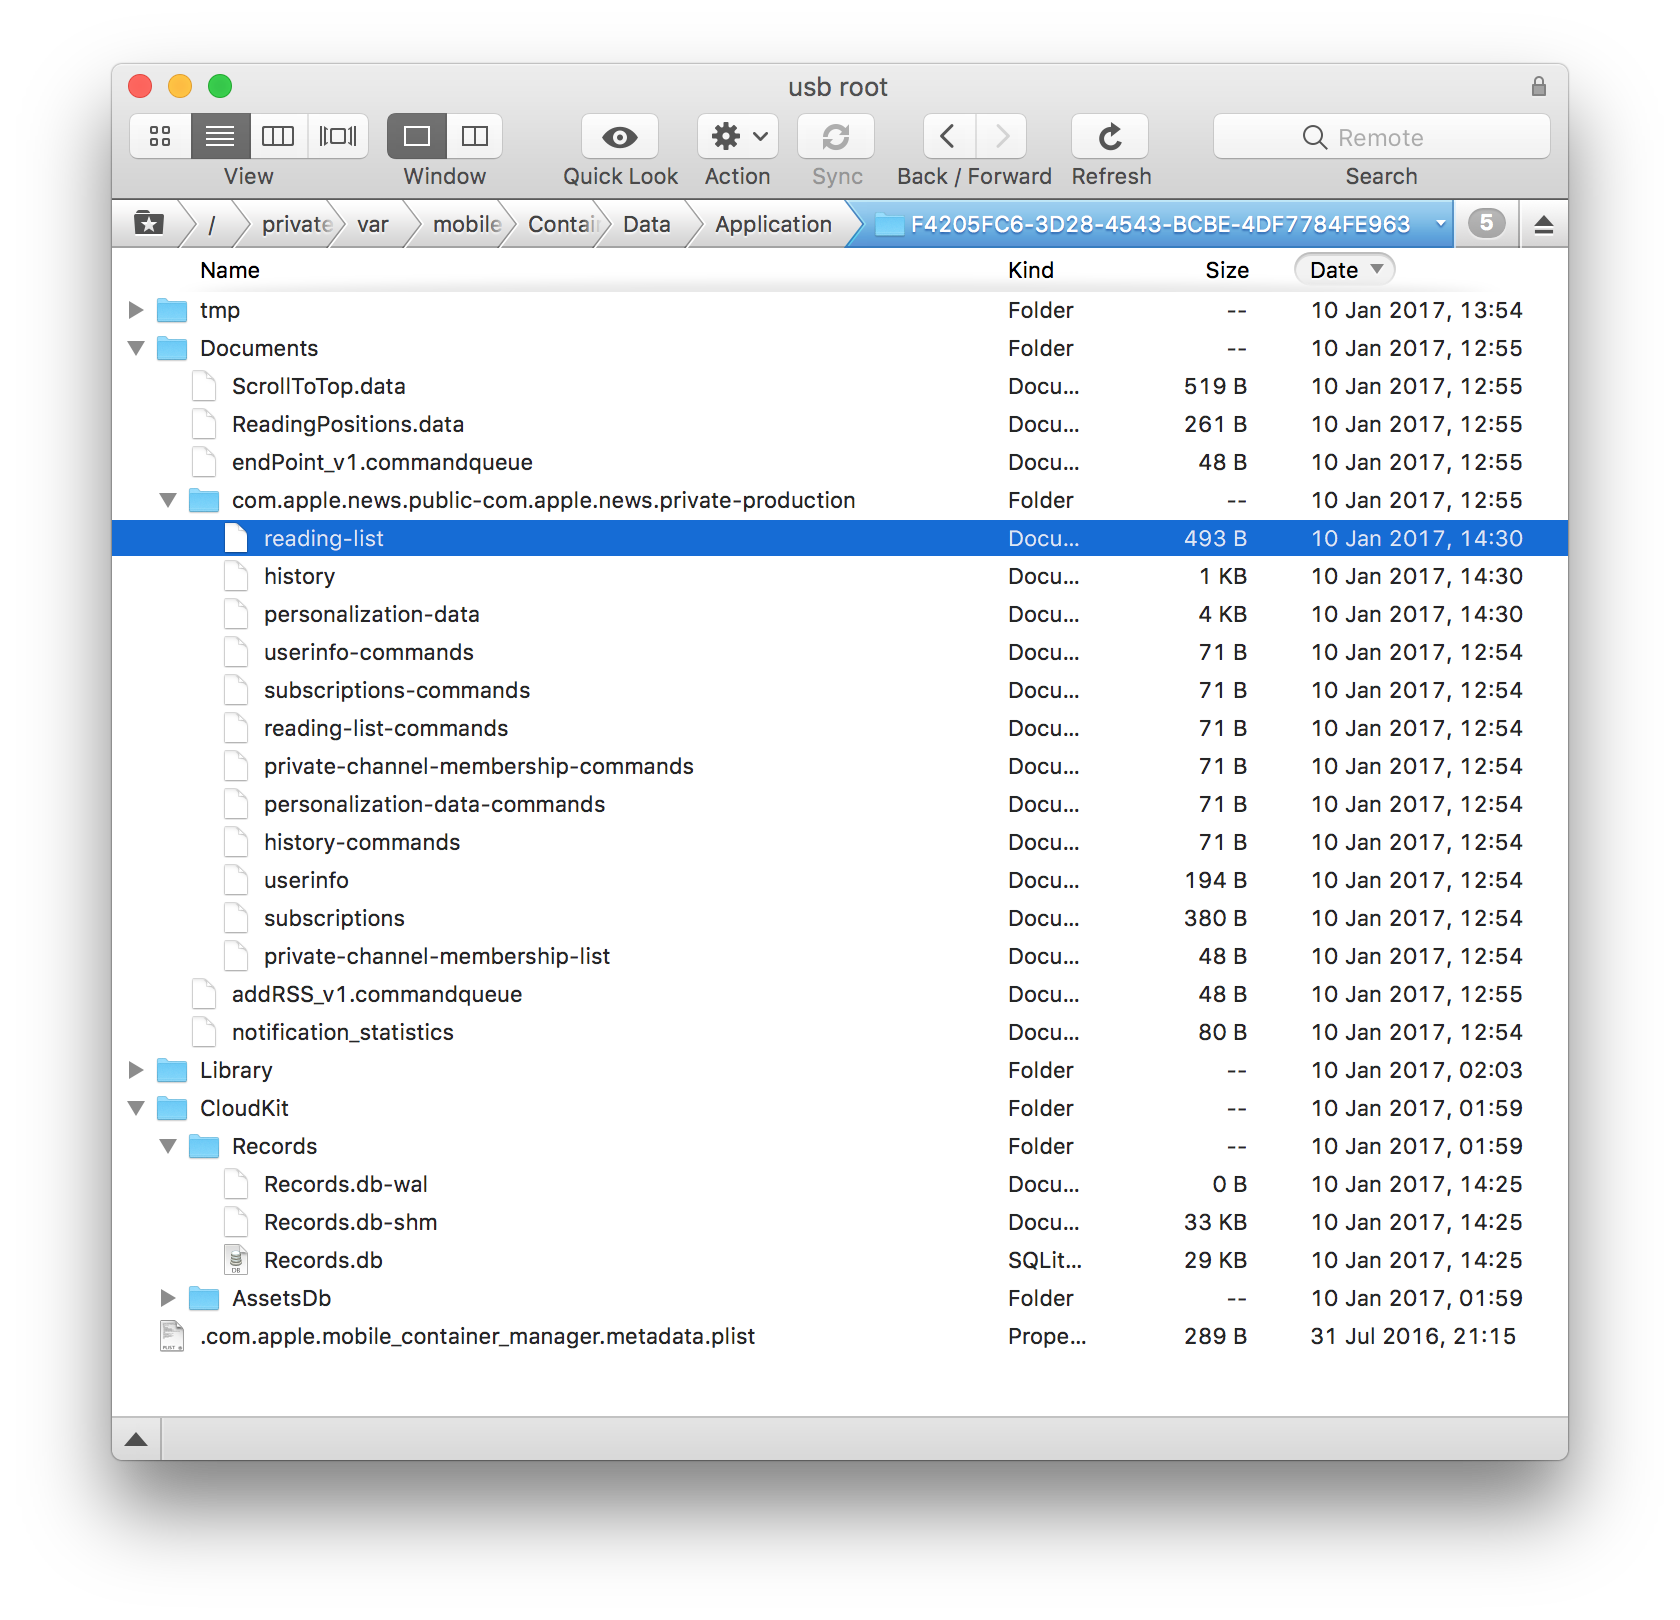Image resolution: width=1680 pixels, height=1620 pixels.
Task: Open the Action gear menu
Action: 738,136
